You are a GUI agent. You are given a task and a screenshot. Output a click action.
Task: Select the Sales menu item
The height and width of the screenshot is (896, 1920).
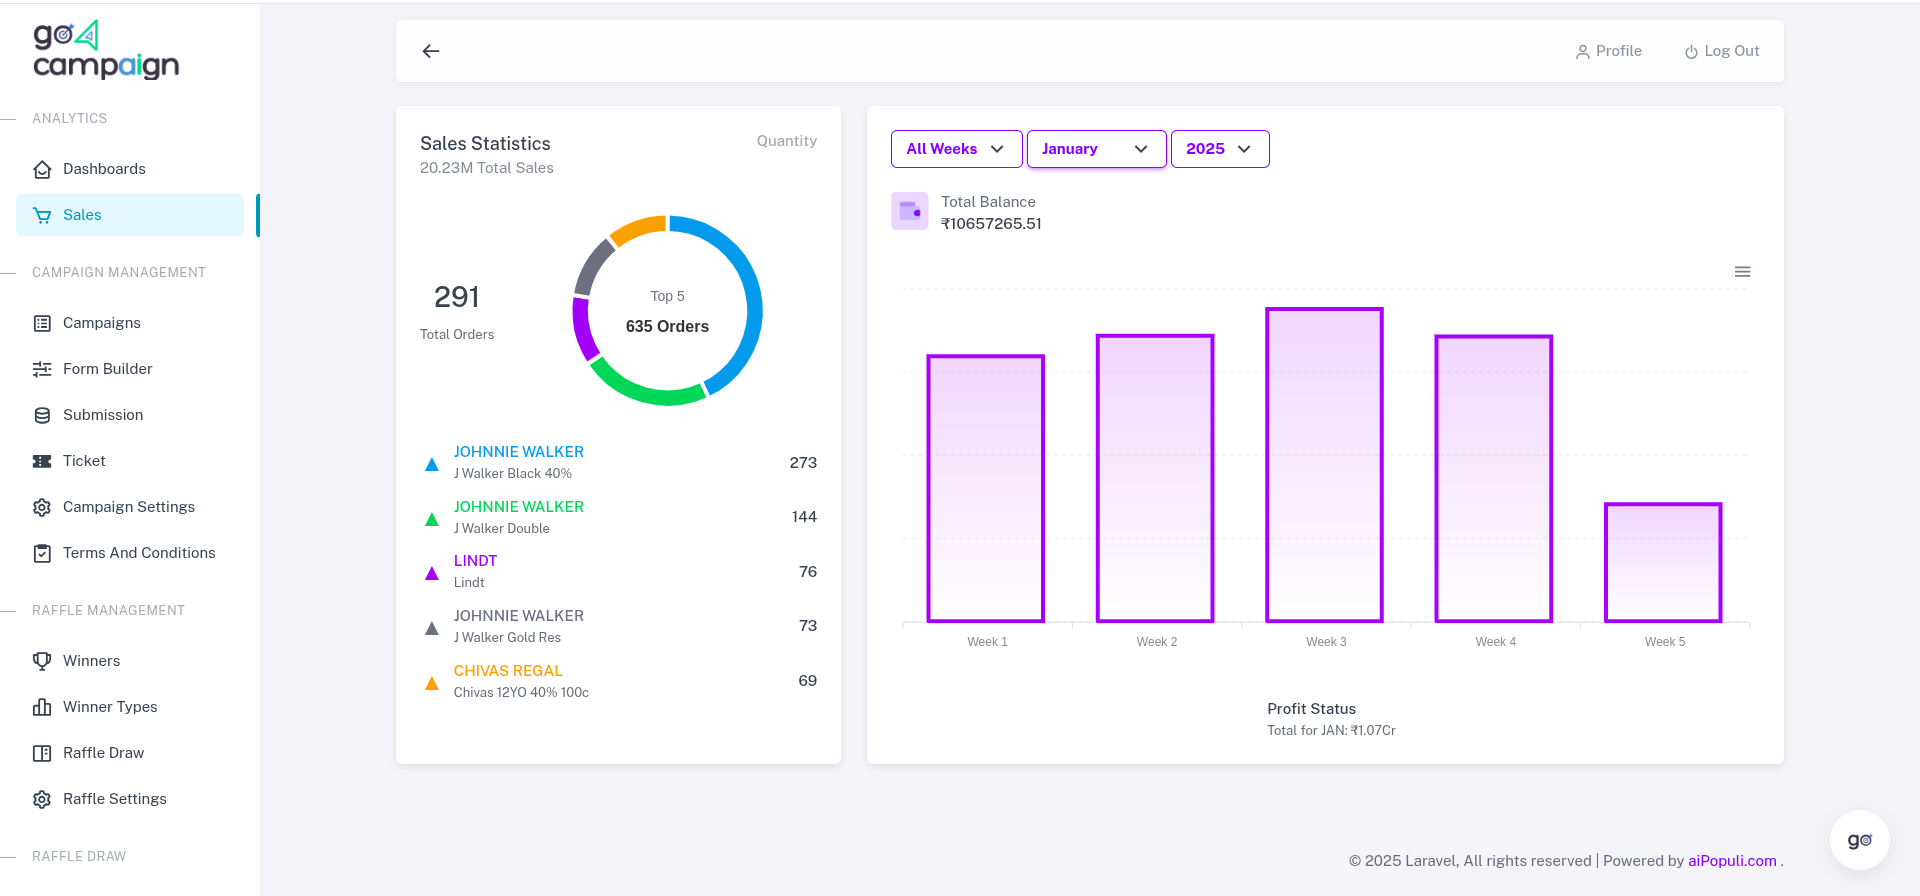(x=130, y=215)
